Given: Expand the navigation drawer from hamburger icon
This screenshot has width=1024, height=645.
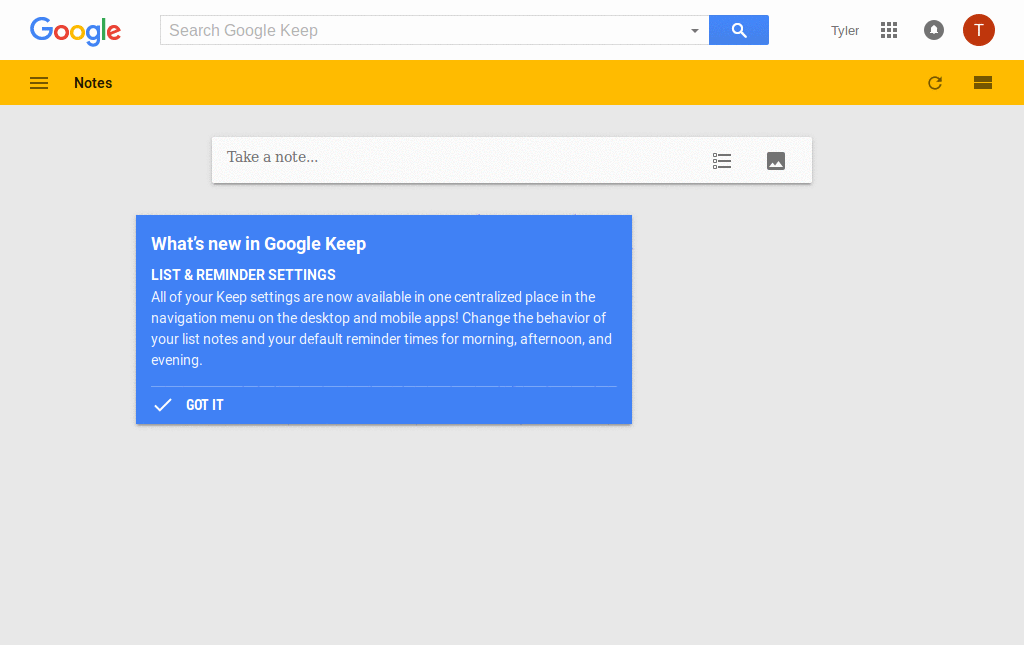Looking at the screenshot, I should click(x=38, y=83).
